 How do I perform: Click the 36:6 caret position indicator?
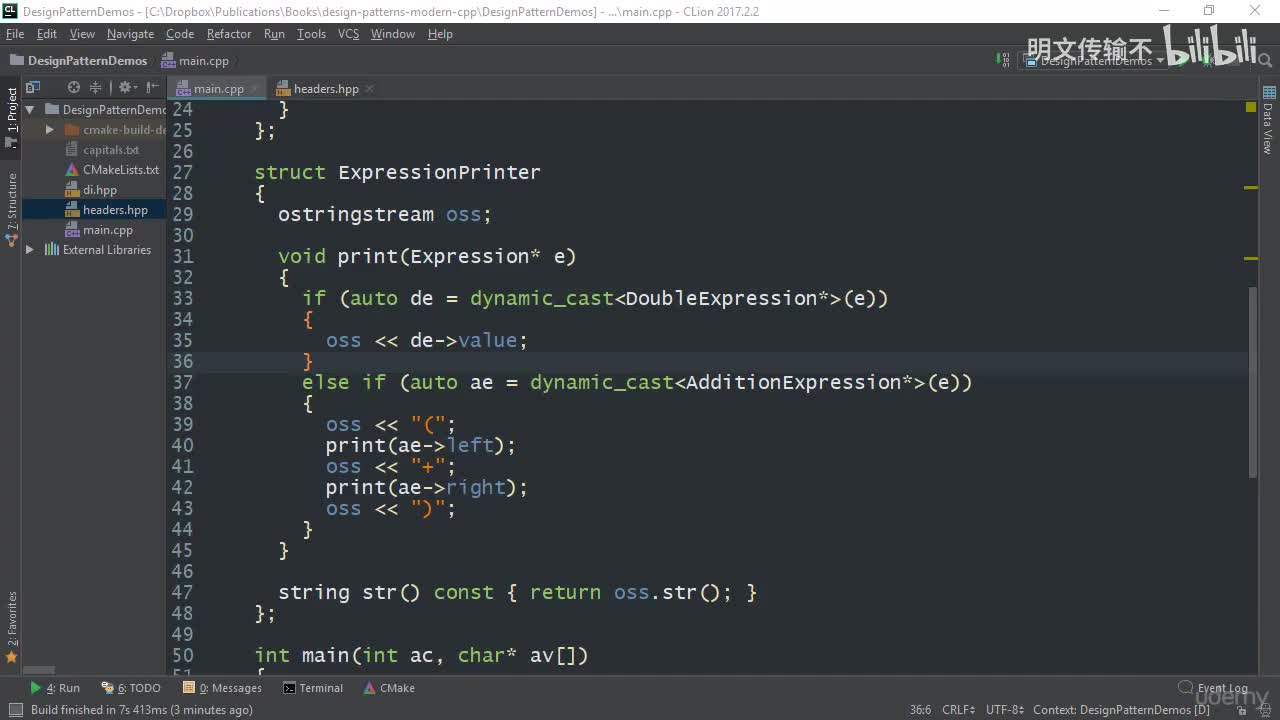pyautogui.click(x=920, y=710)
